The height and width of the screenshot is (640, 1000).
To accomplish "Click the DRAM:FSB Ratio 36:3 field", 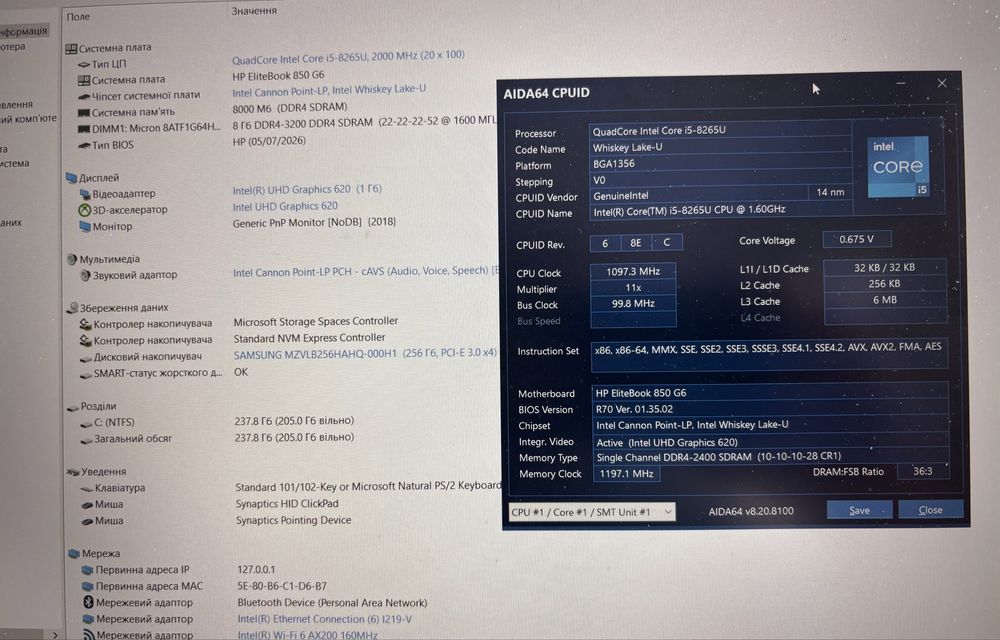I will coord(923,472).
